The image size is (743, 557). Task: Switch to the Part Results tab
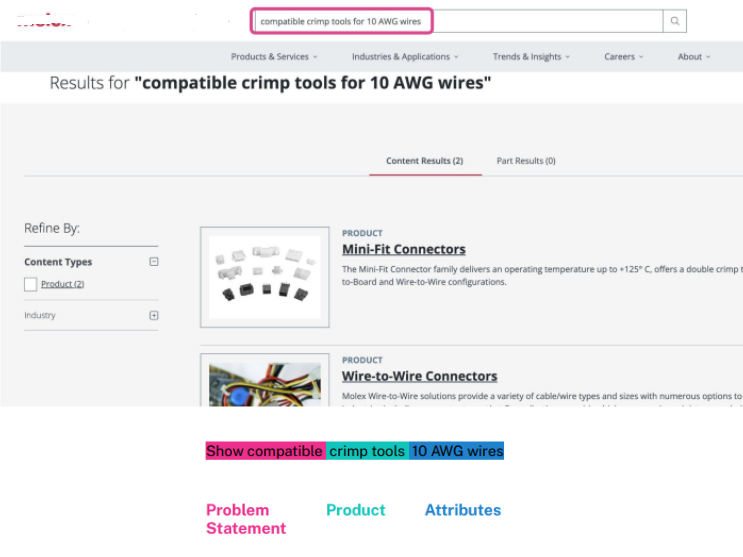[526, 161]
